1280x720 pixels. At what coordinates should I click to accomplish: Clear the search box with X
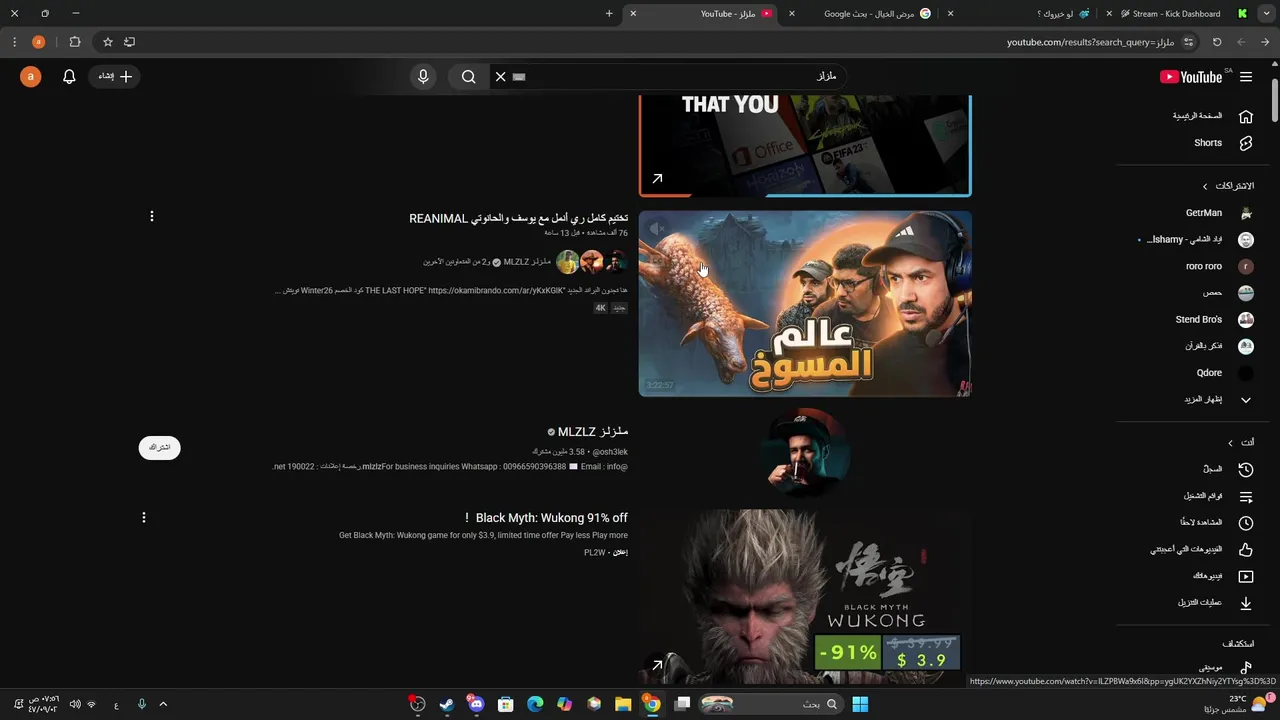point(501,77)
